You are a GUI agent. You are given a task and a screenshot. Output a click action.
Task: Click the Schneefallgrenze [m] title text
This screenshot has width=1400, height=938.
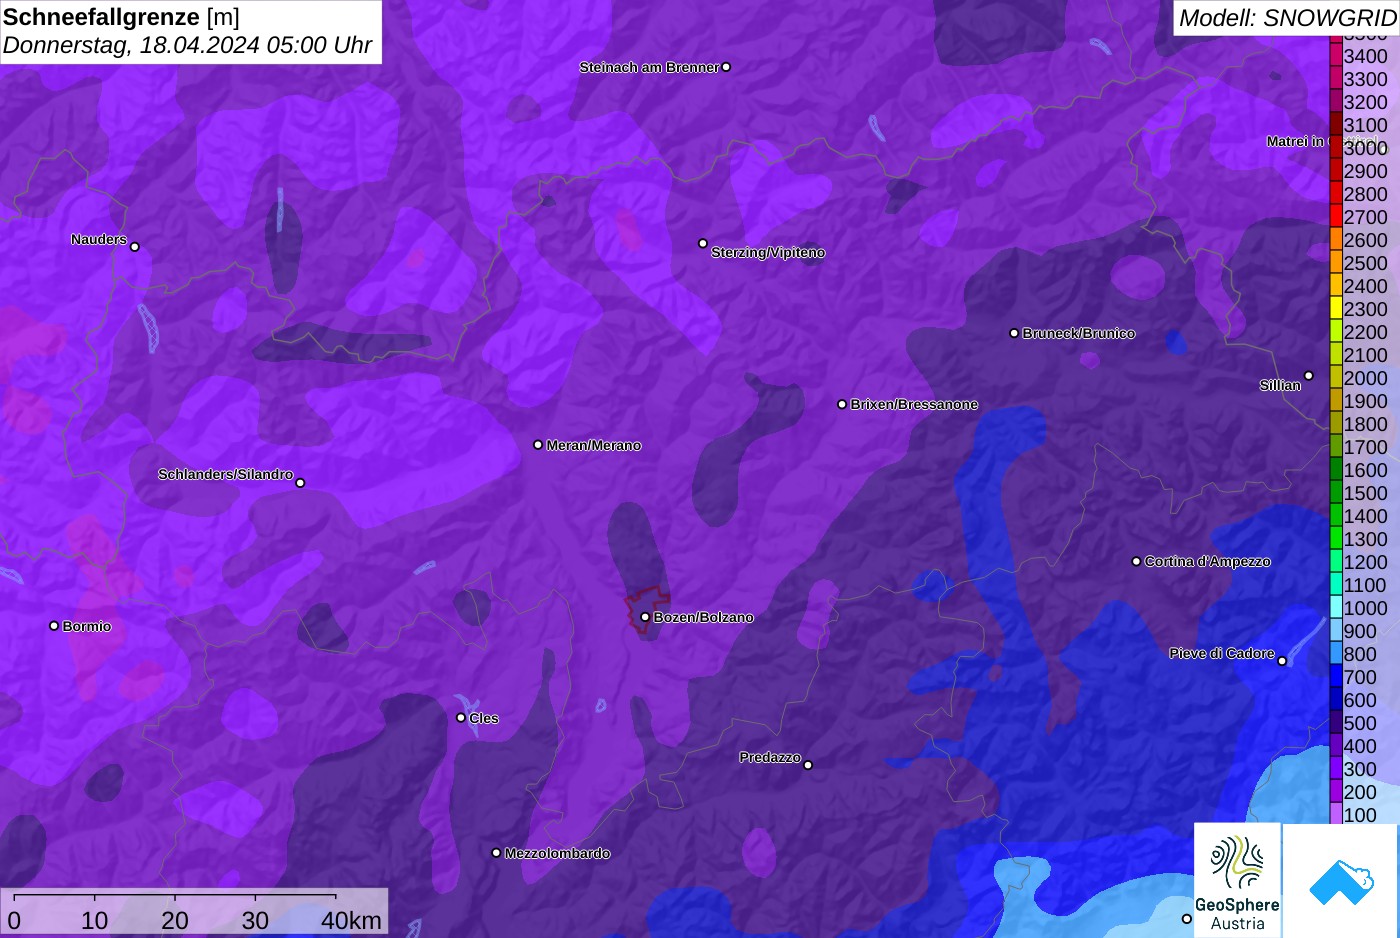pos(121,17)
